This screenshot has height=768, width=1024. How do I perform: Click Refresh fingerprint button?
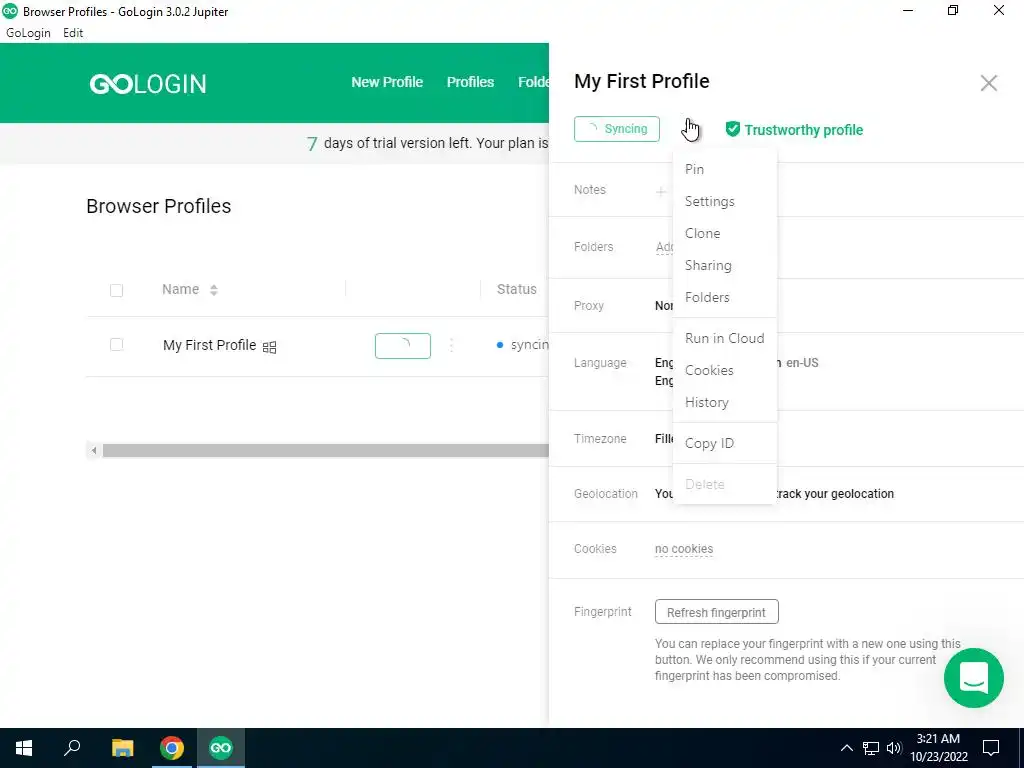[x=716, y=612]
